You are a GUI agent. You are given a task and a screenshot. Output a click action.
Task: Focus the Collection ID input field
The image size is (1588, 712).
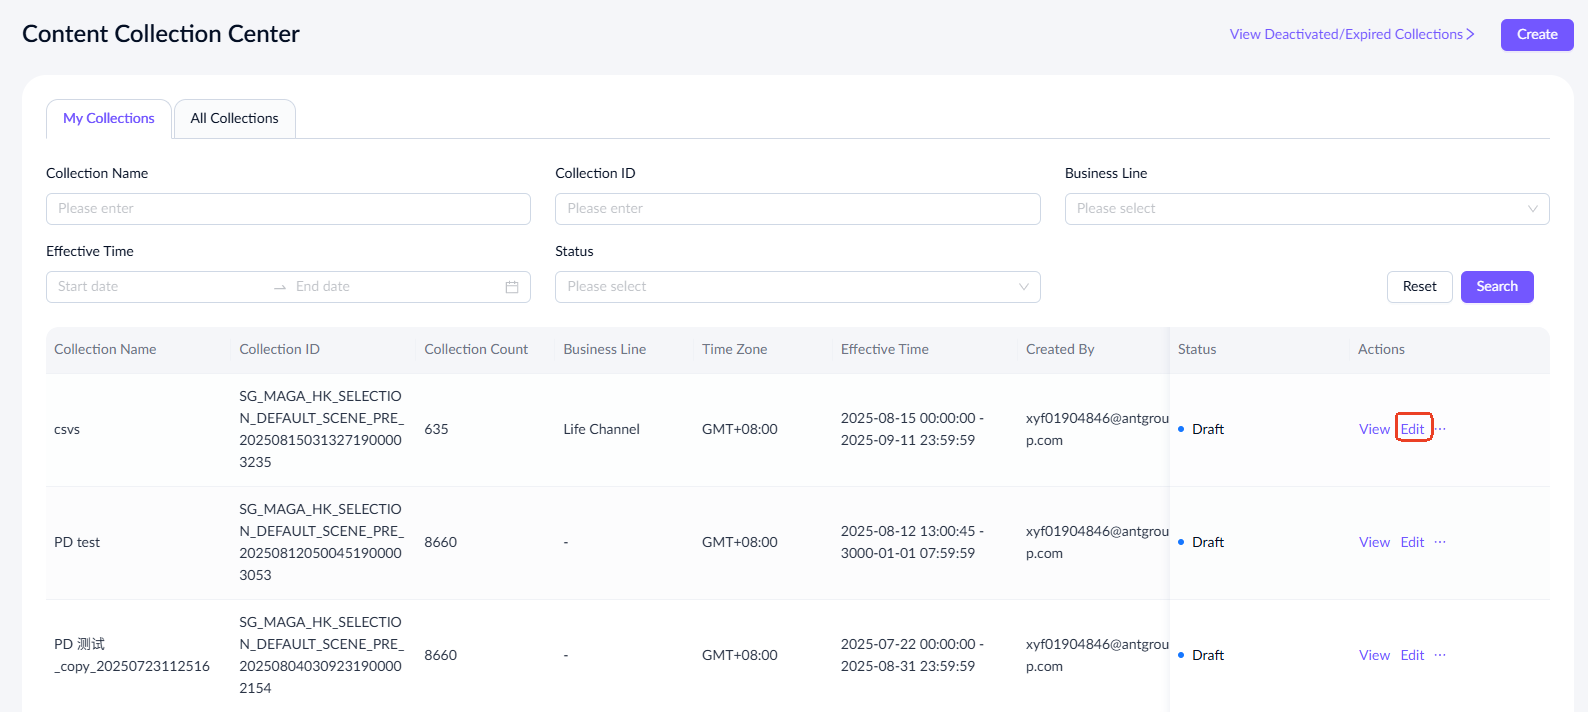pos(797,209)
